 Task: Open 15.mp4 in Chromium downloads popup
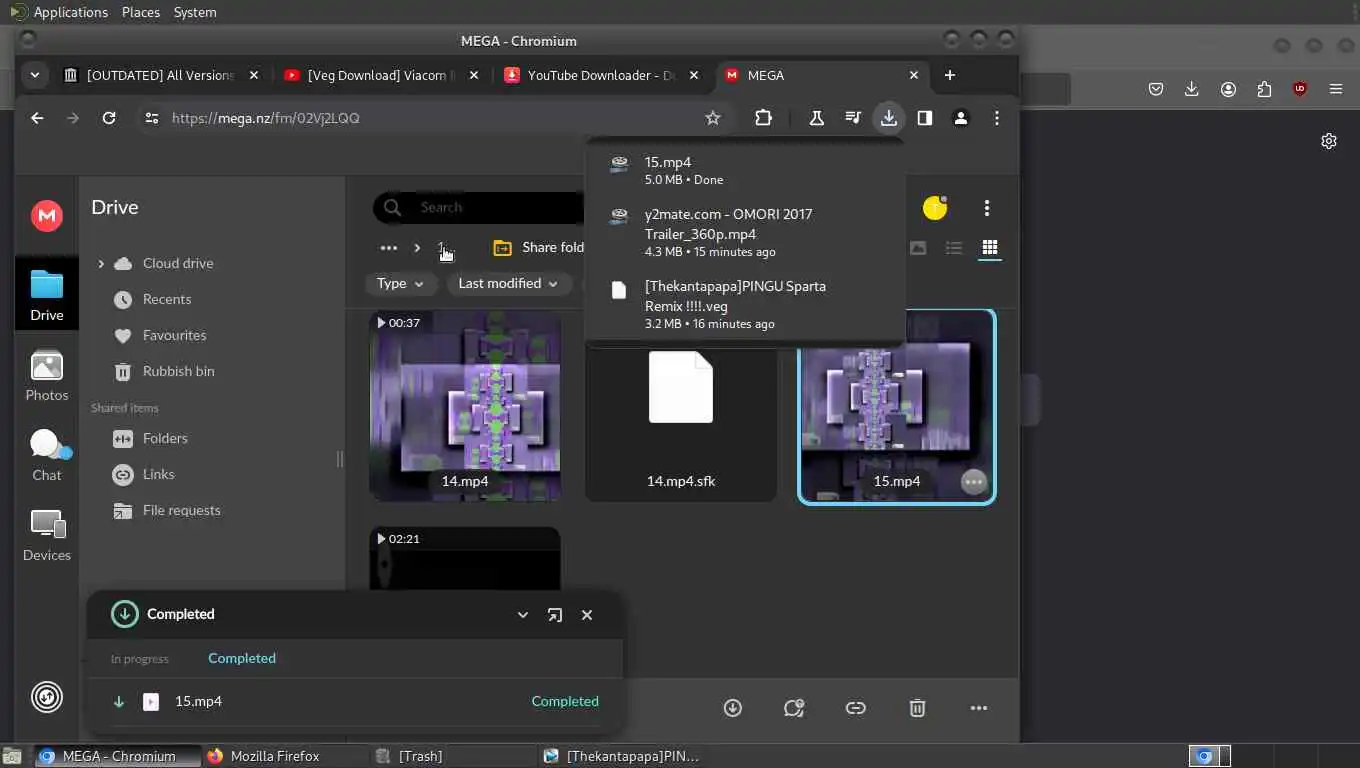click(745, 170)
